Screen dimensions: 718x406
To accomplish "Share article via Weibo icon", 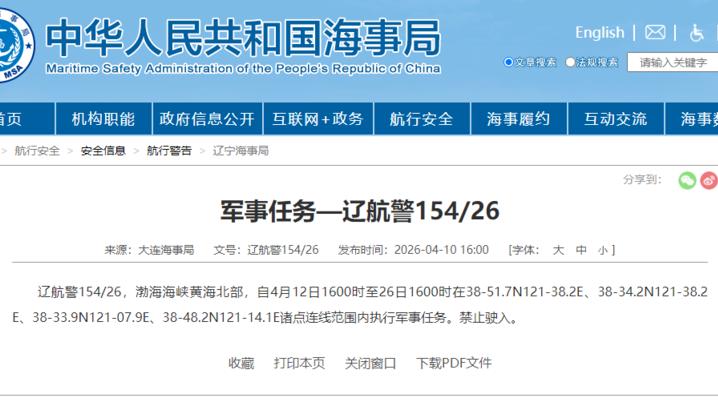I will 709,180.
